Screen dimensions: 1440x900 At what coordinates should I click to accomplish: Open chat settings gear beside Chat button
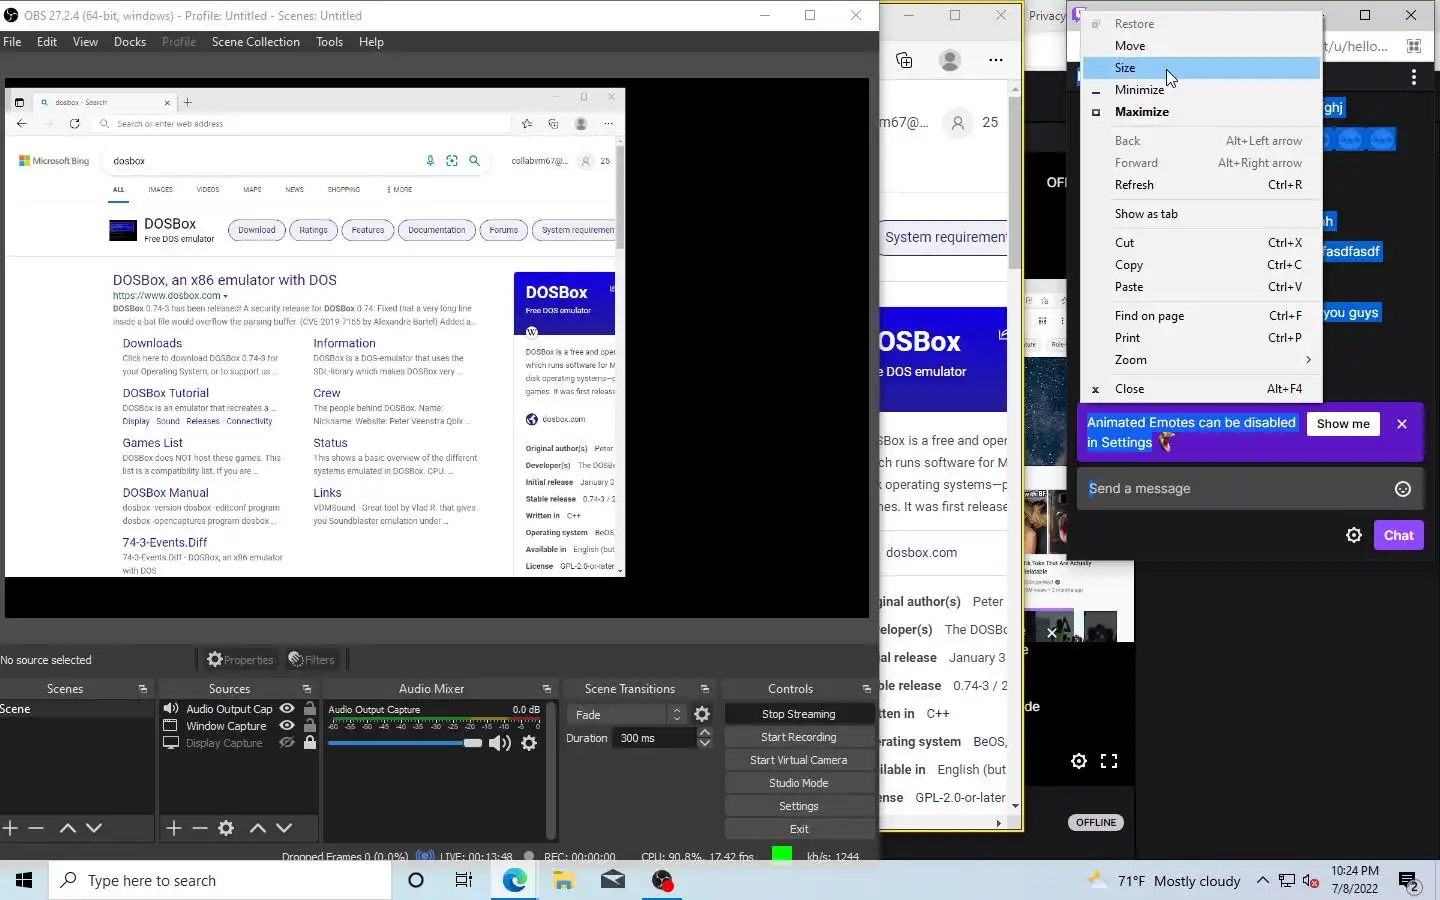point(1354,535)
